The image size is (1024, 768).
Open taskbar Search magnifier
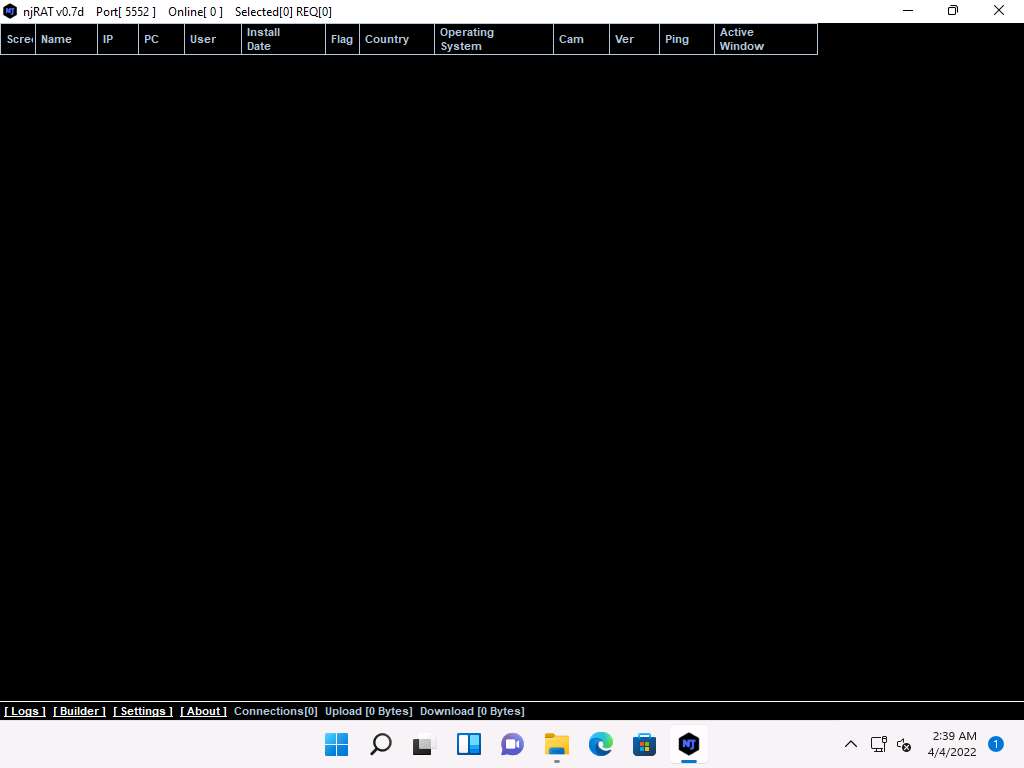(381, 744)
